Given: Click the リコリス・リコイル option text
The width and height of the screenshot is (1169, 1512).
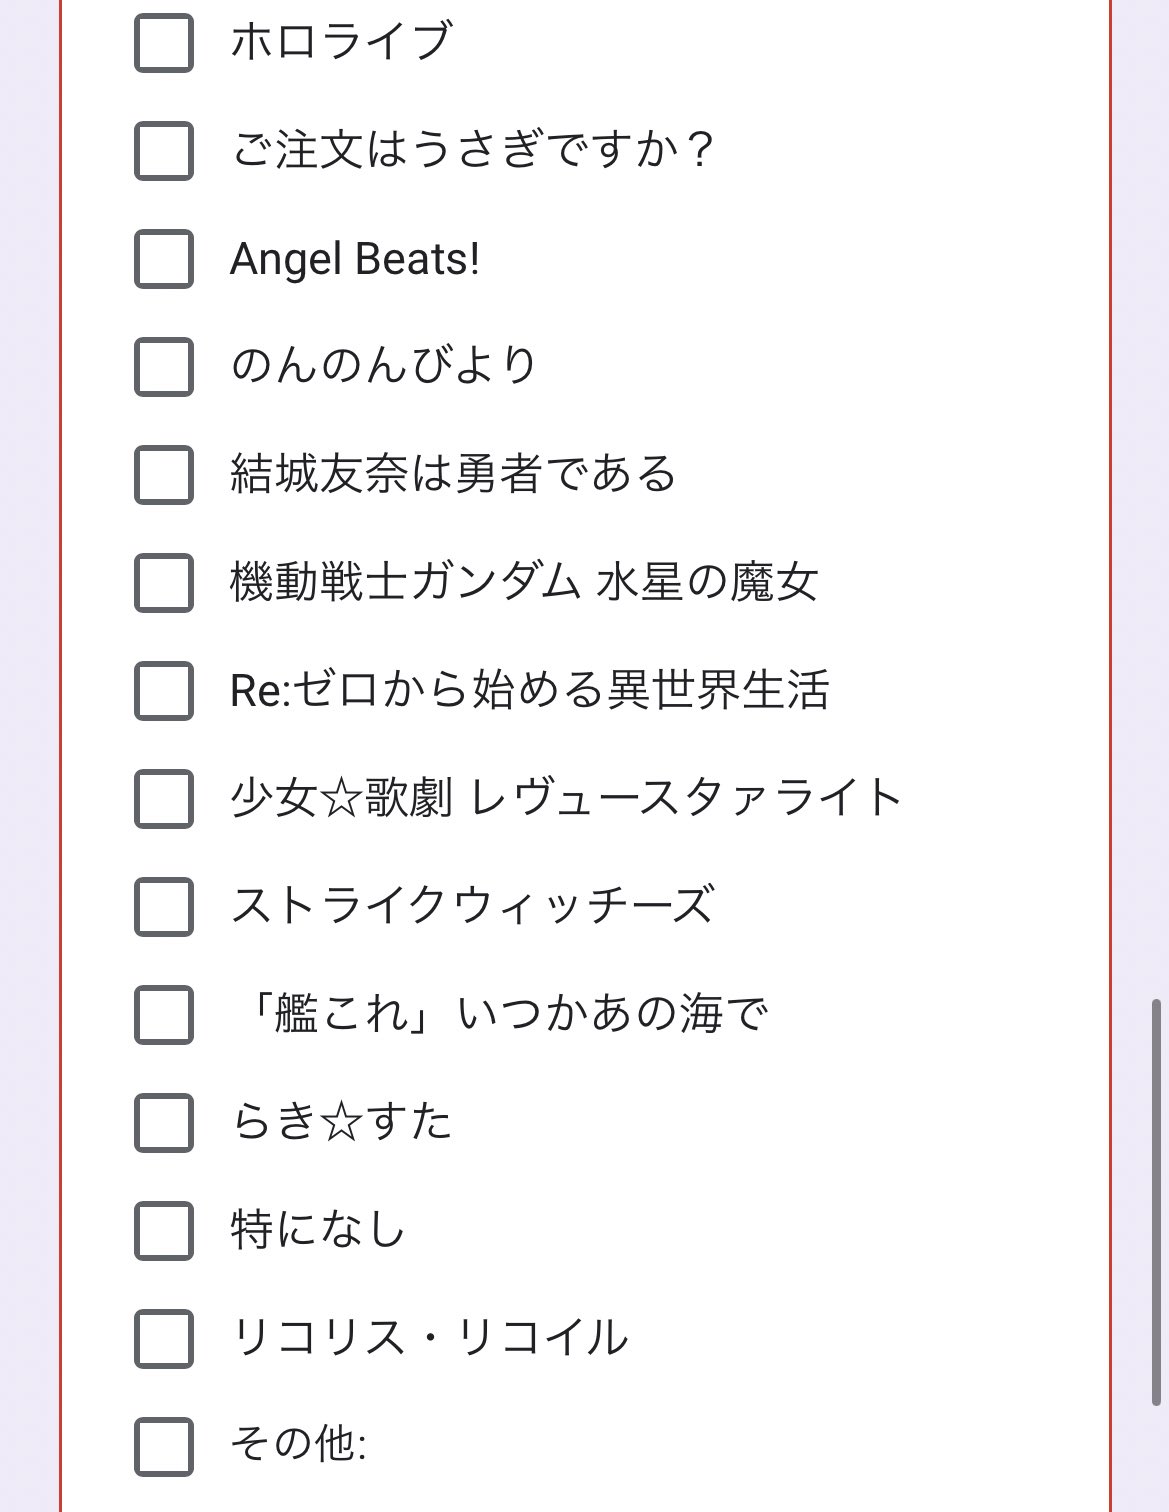Looking at the screenshot, I should click(429, 1338).
